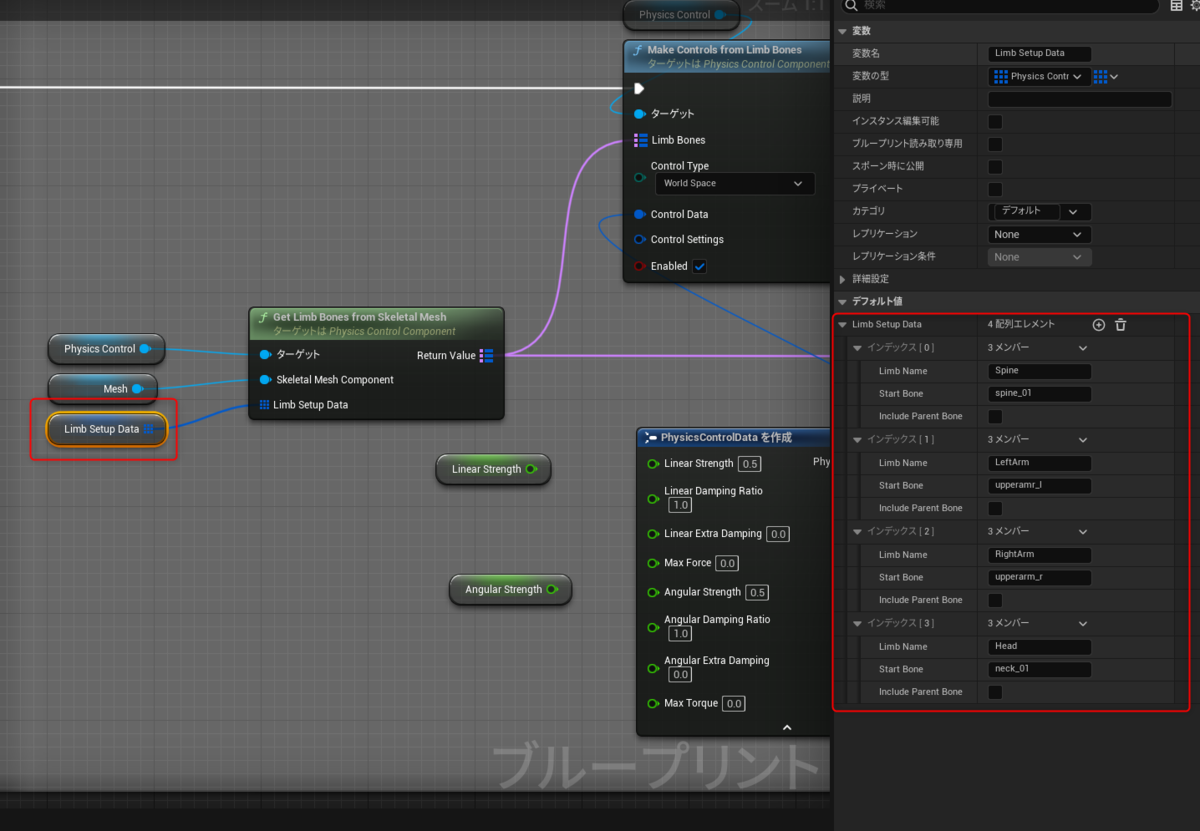This screenshot has height=831, width=1200.
Task: Open the property matrix grid icon beside search
Action: pyautogui.click(x=1176, y=5)
